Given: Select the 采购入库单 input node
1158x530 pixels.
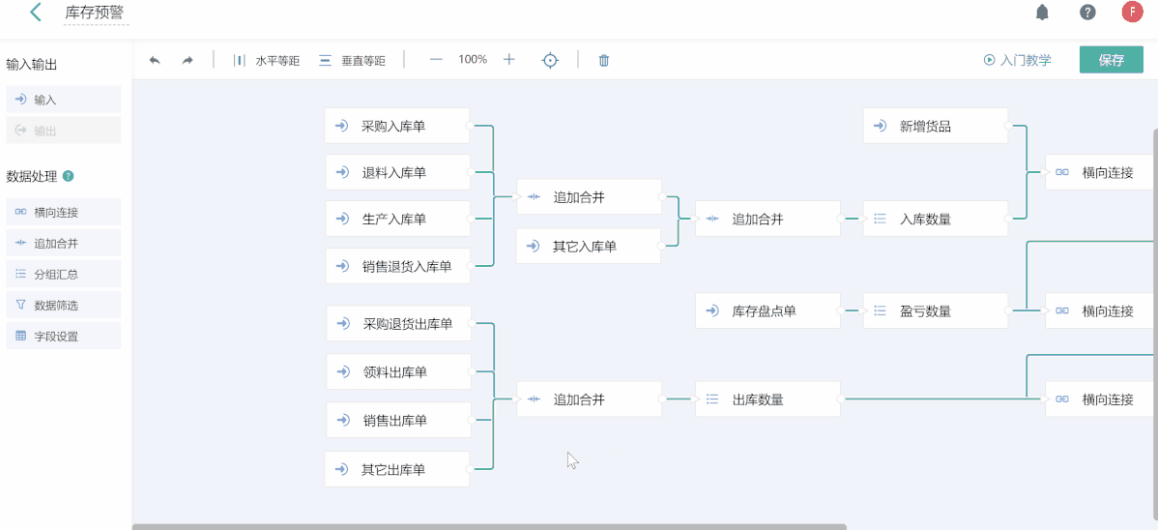Looking at the screenshot, I should pyautogui.click(x=397, y=126).
